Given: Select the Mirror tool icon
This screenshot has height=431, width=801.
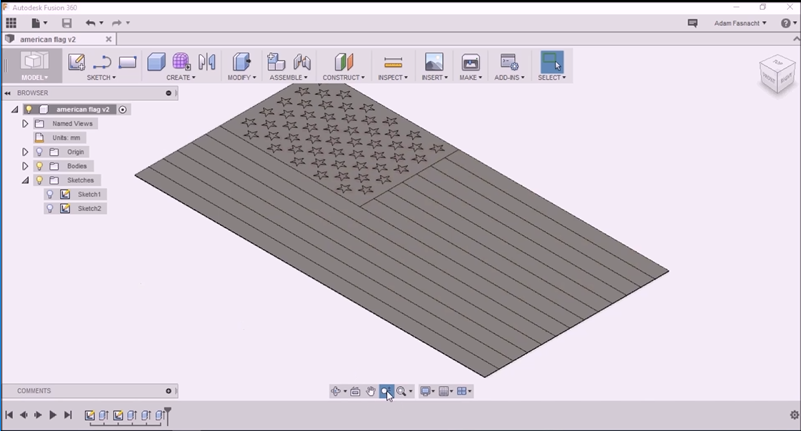Looking at the screenshot, I should coord(207,62).
